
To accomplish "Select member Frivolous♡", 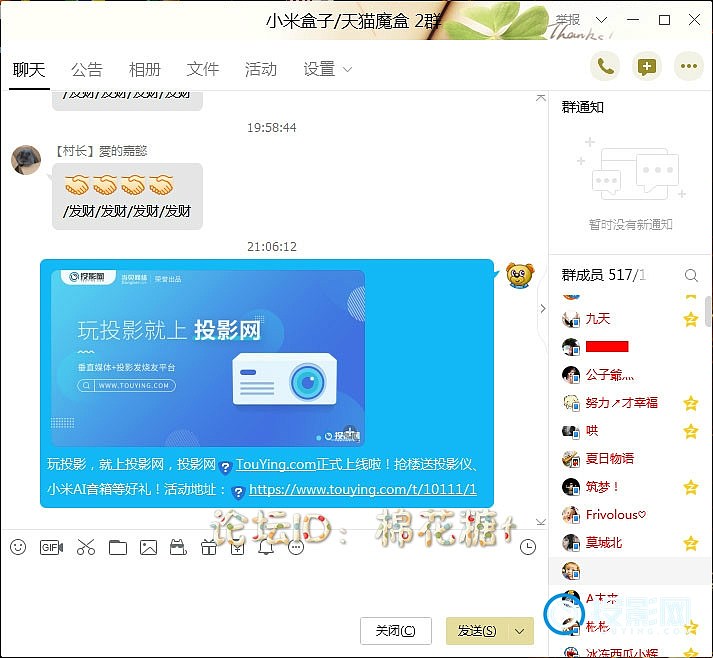I will click(x=630, y=515).
